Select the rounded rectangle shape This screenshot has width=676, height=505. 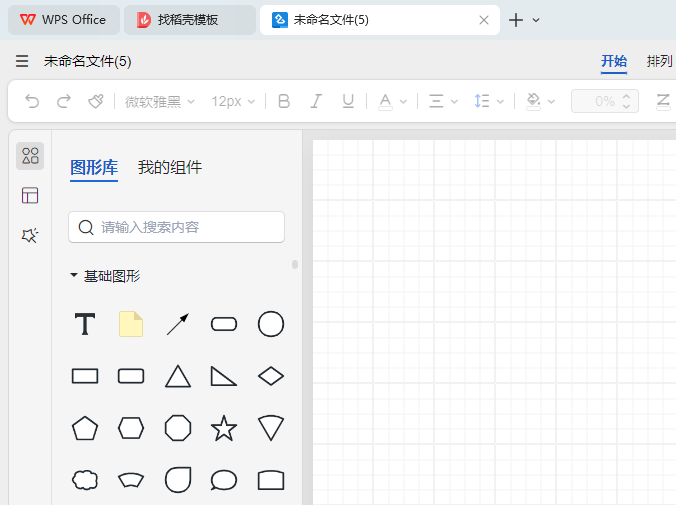131,376
